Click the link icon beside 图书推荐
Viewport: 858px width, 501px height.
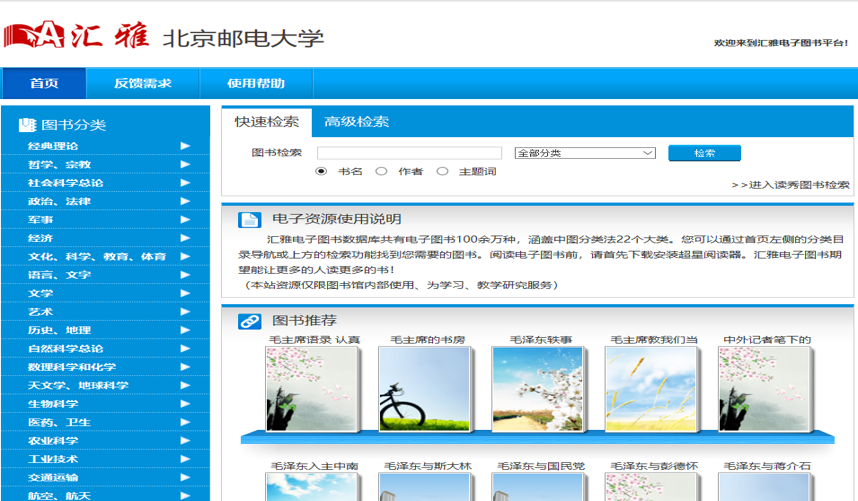click(x=249, y=321)
